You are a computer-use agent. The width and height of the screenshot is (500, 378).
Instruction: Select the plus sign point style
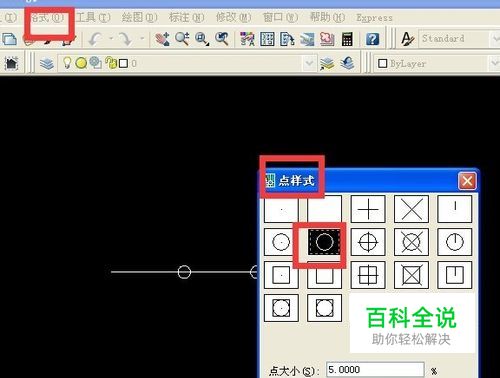point(368,209)
